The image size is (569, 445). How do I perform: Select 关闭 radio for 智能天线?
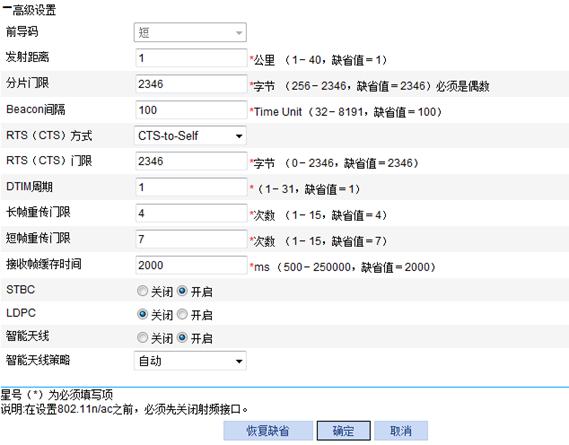click(x=142, y=338)
